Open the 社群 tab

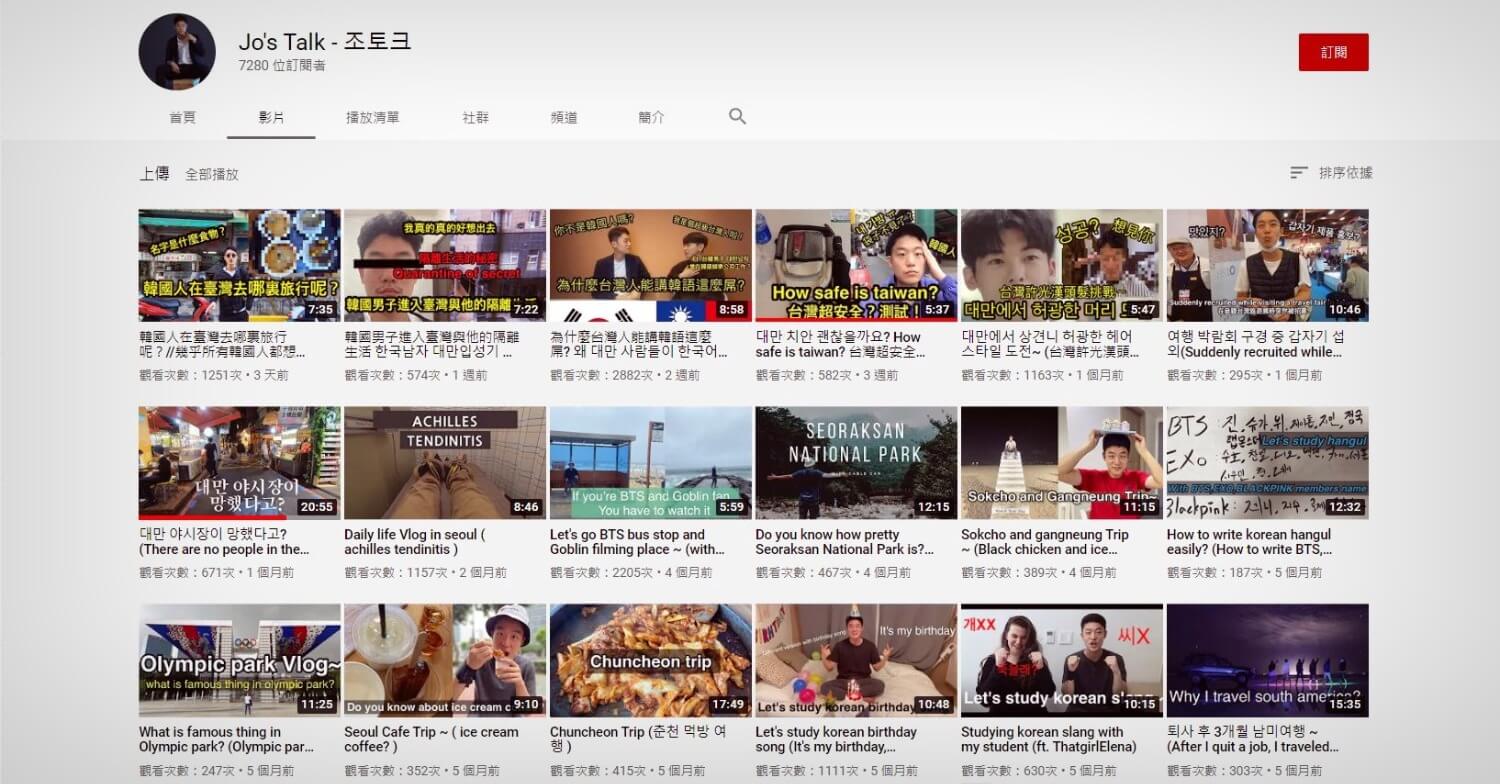pyautogui.click(x=473, y=116)
